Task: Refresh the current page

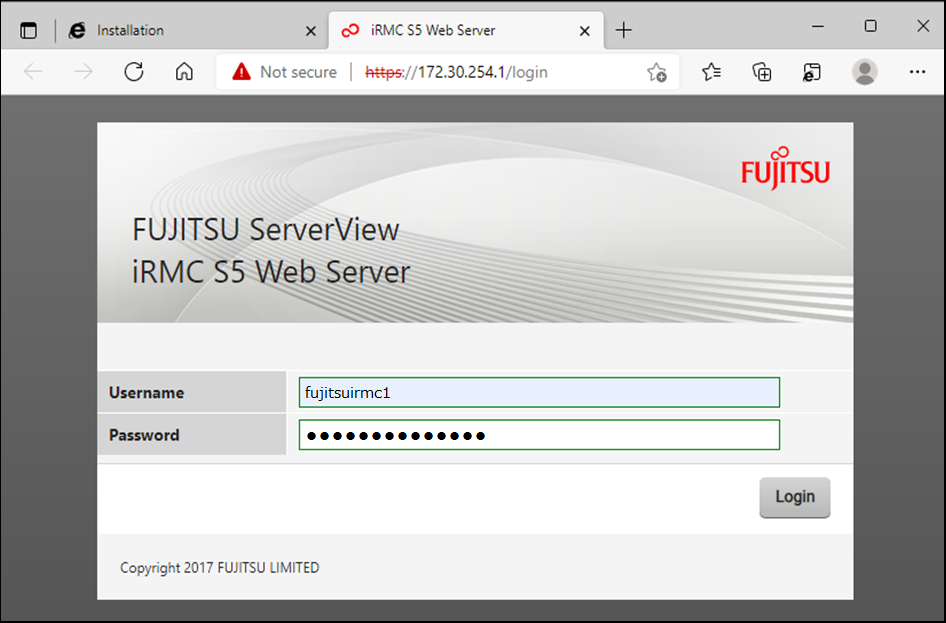Action: click(134, 72)
